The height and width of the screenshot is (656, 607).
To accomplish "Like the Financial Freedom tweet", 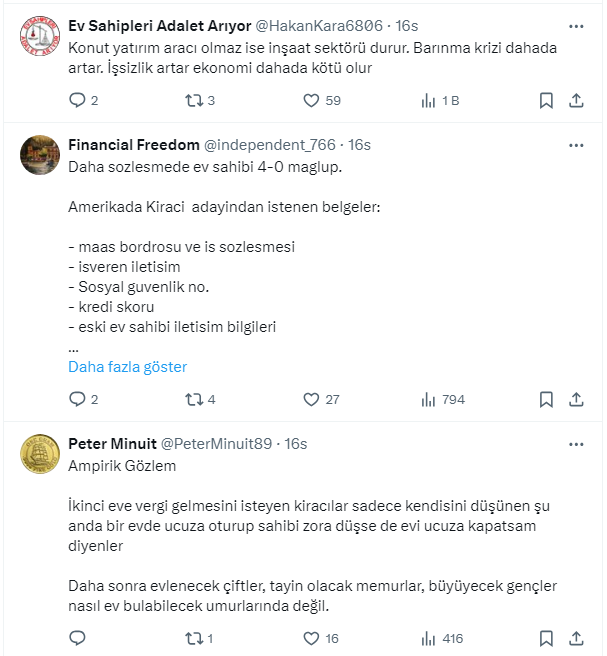I will coord(310,399).
